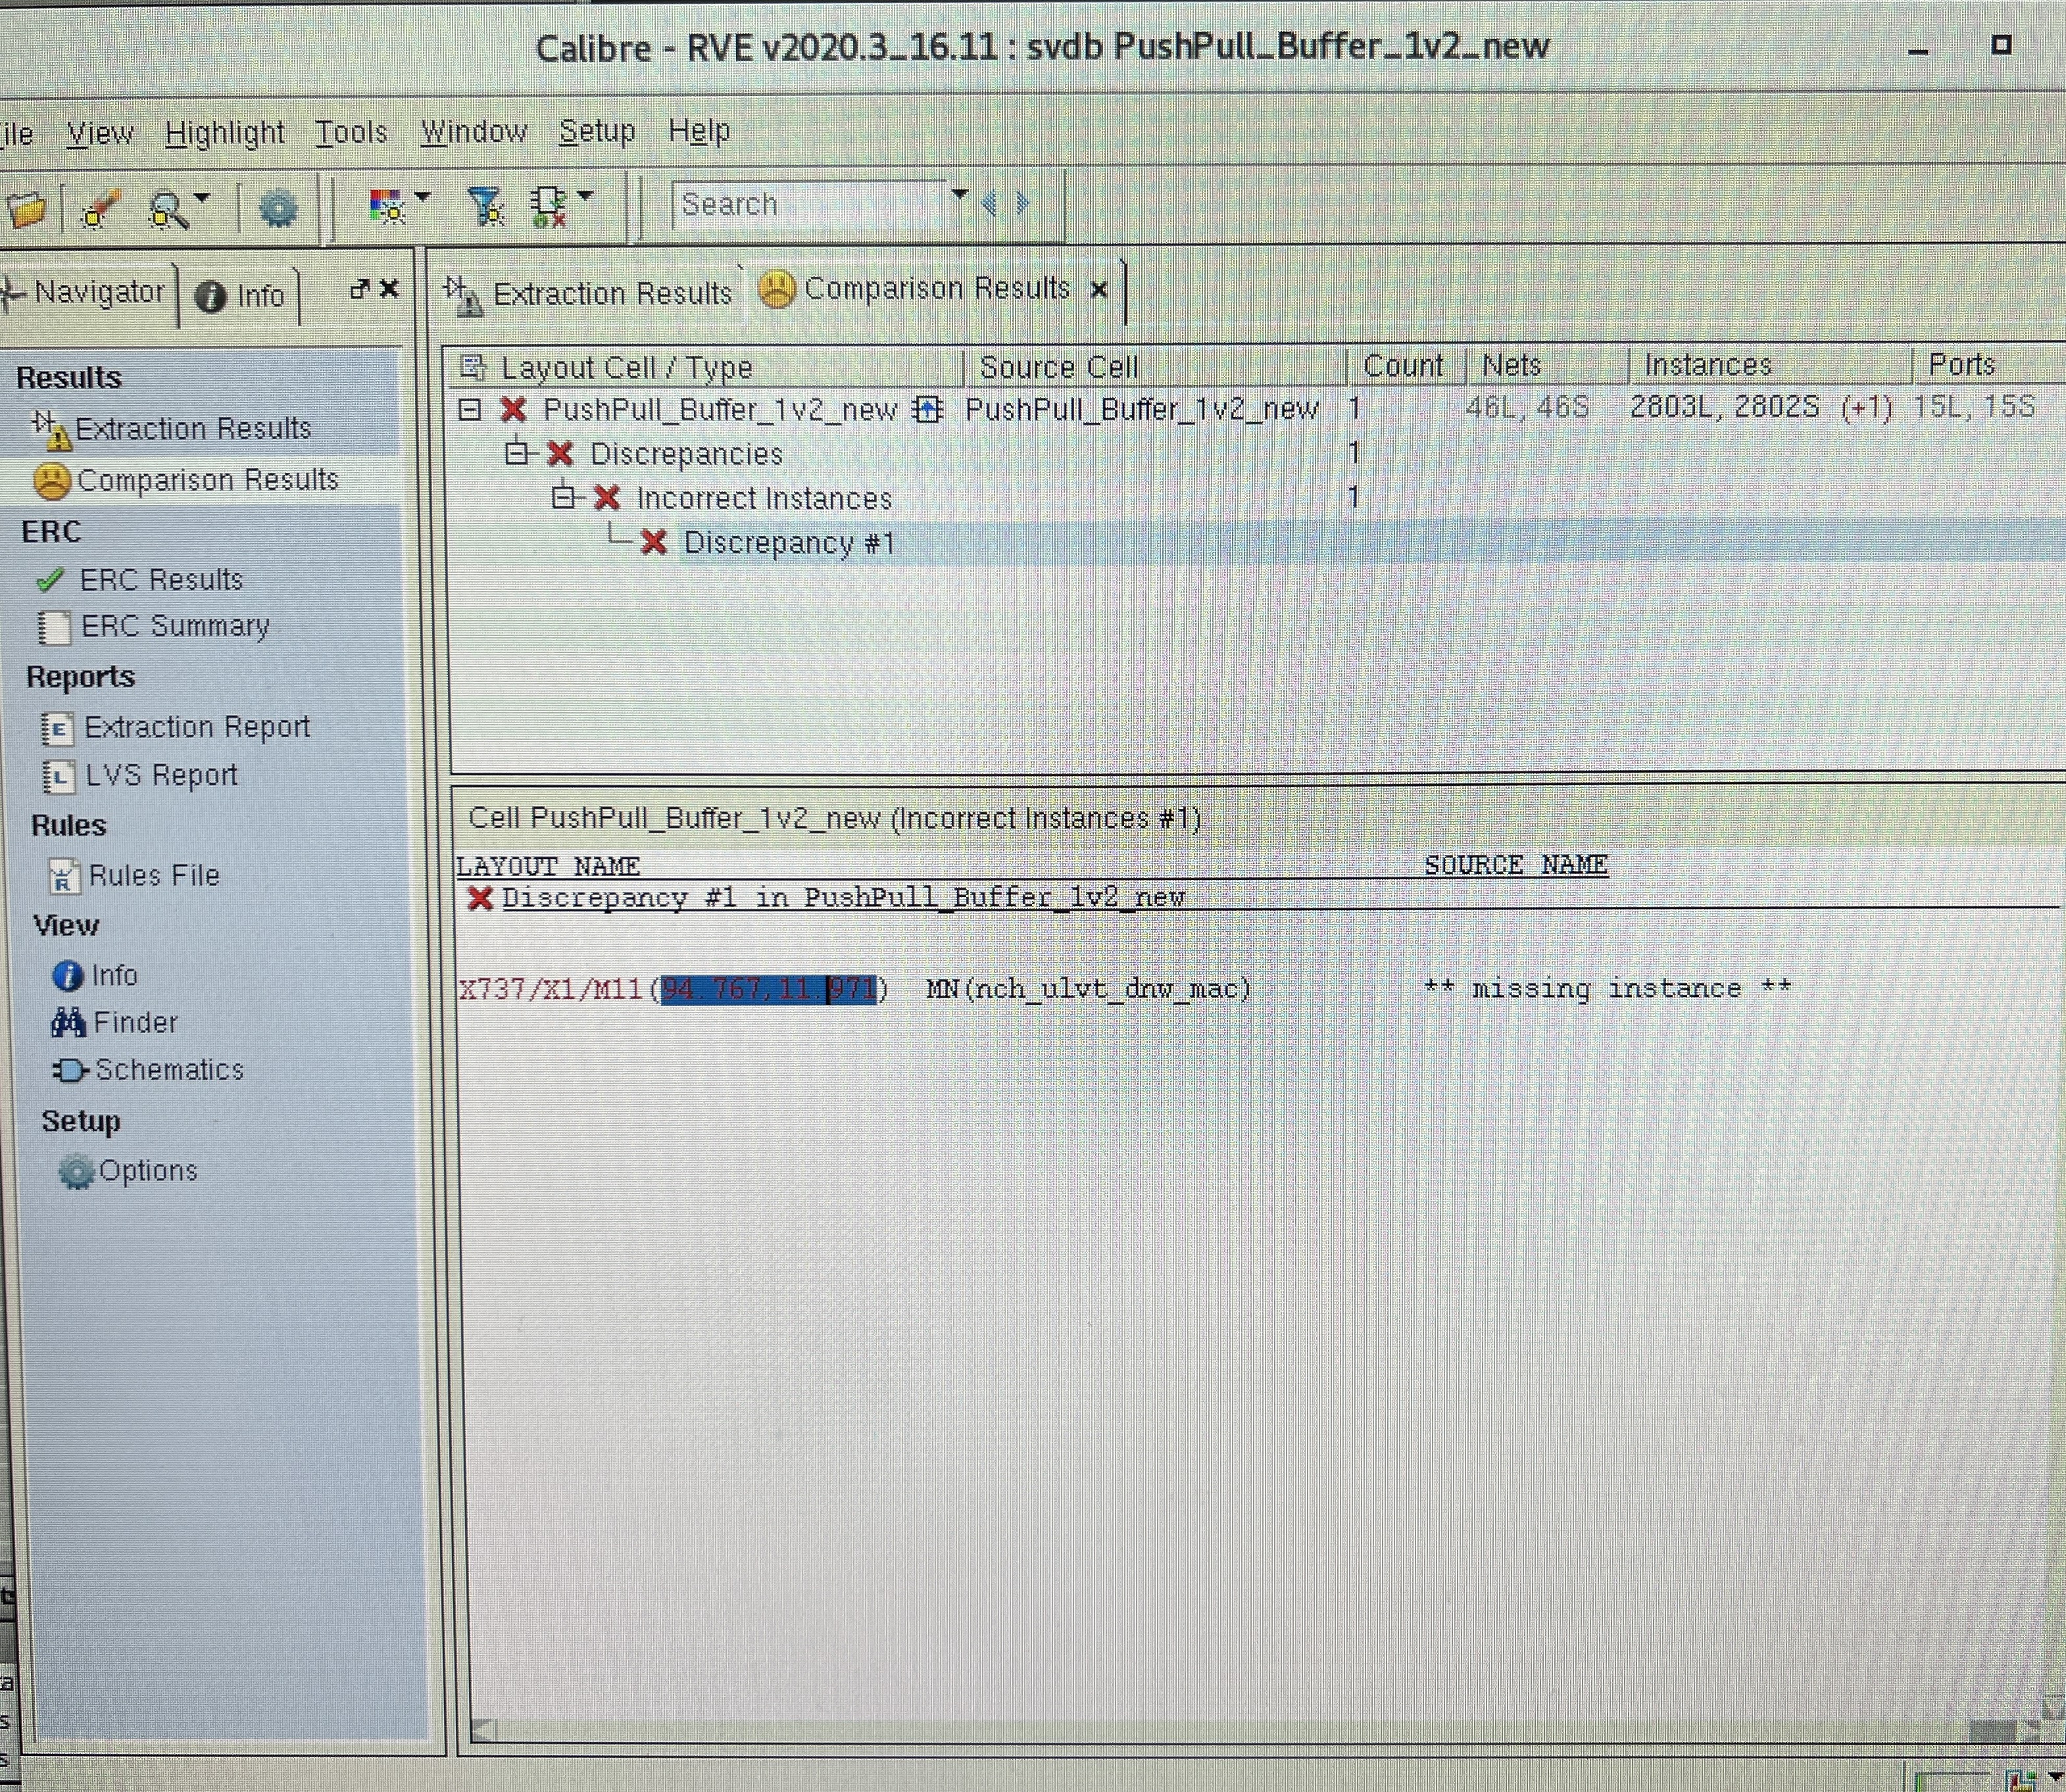Click the Layout Cell / Type column header
Viewport: 2066px width, 1792px height.
[626, 368]
